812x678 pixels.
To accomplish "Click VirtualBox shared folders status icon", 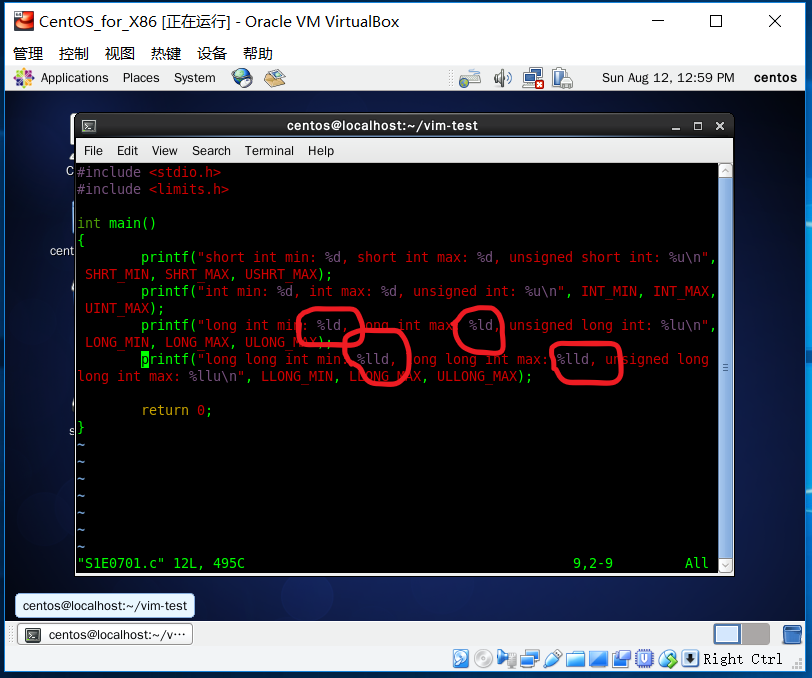I will pos(575,659).
